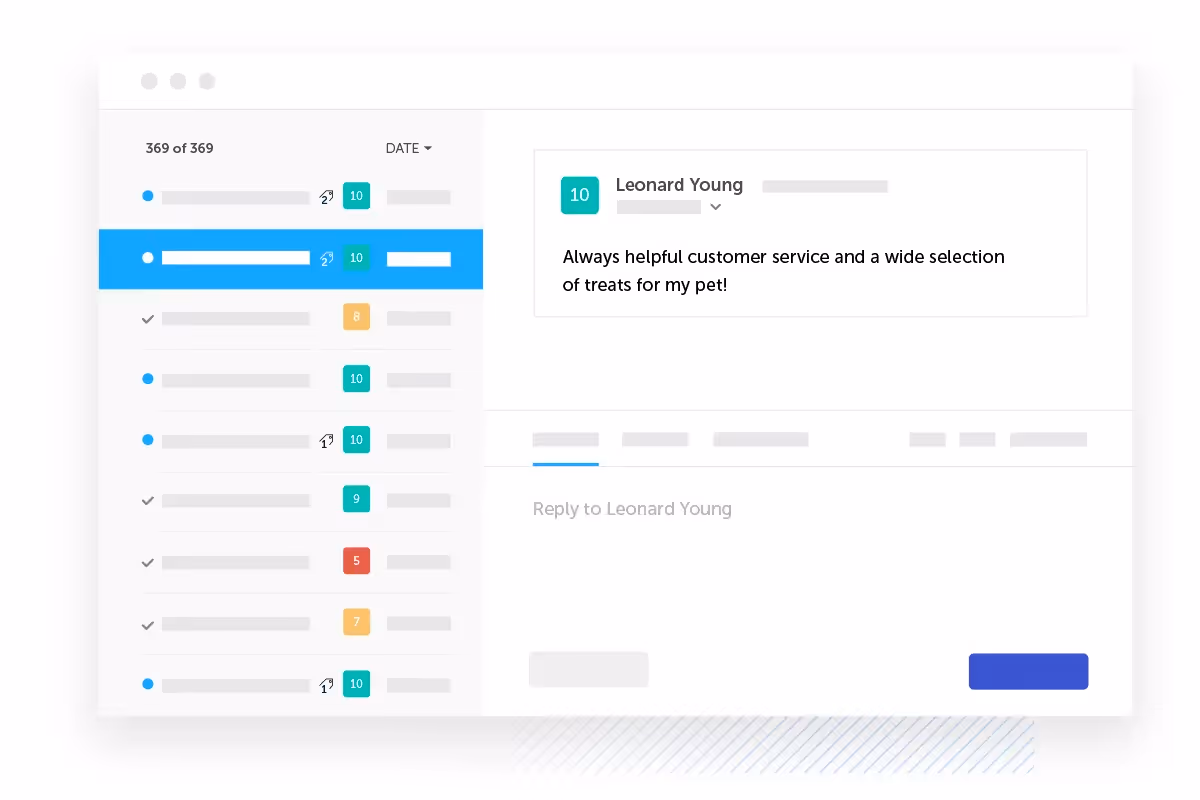The image size is (1200, 800).
Task: Select the reply tab underlined in blue
Action: [x=565, y=440]
